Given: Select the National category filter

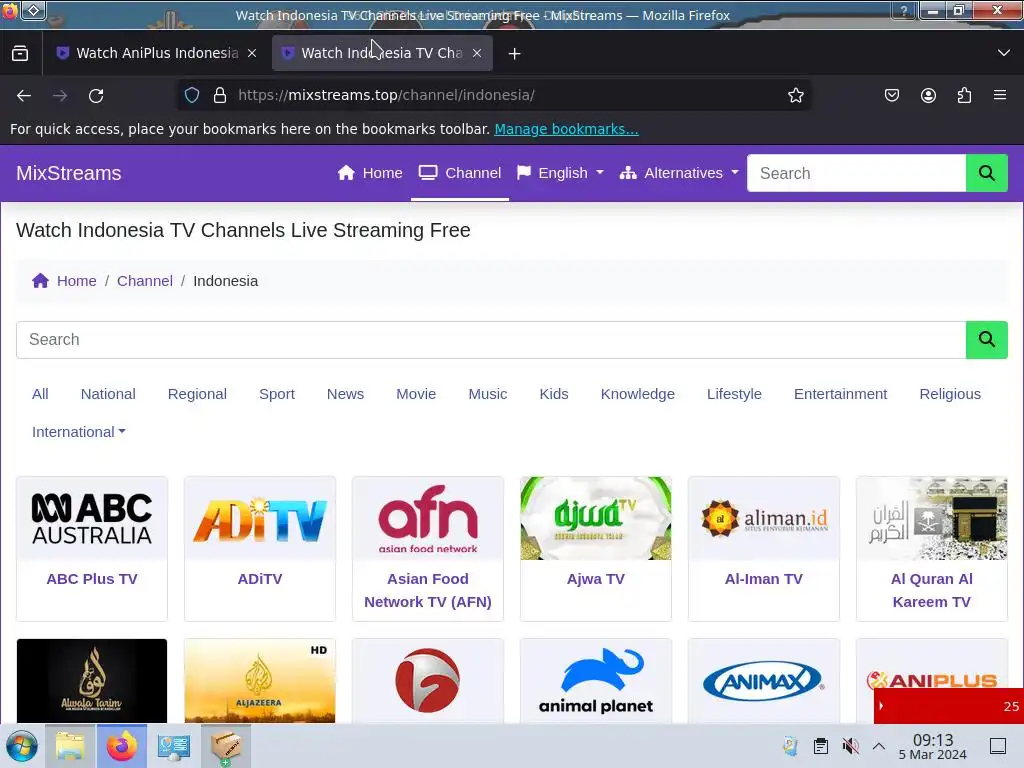Looking at the screenshot, I should 108,394.
